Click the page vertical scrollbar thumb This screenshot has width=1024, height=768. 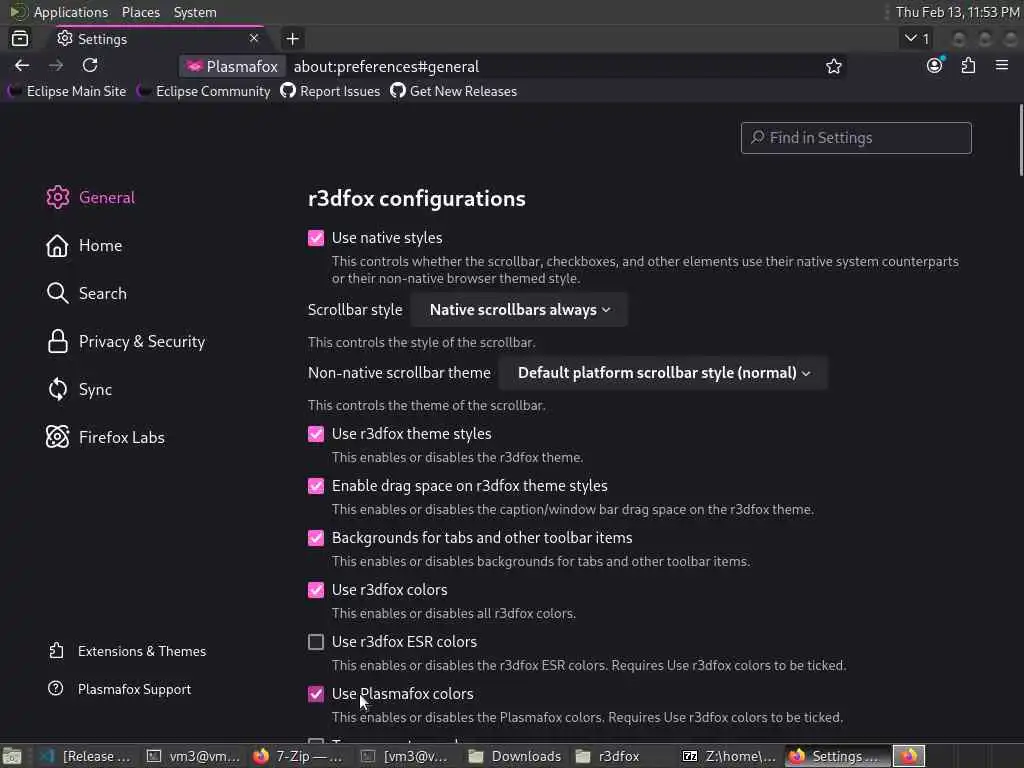(x=1021, y=140)
